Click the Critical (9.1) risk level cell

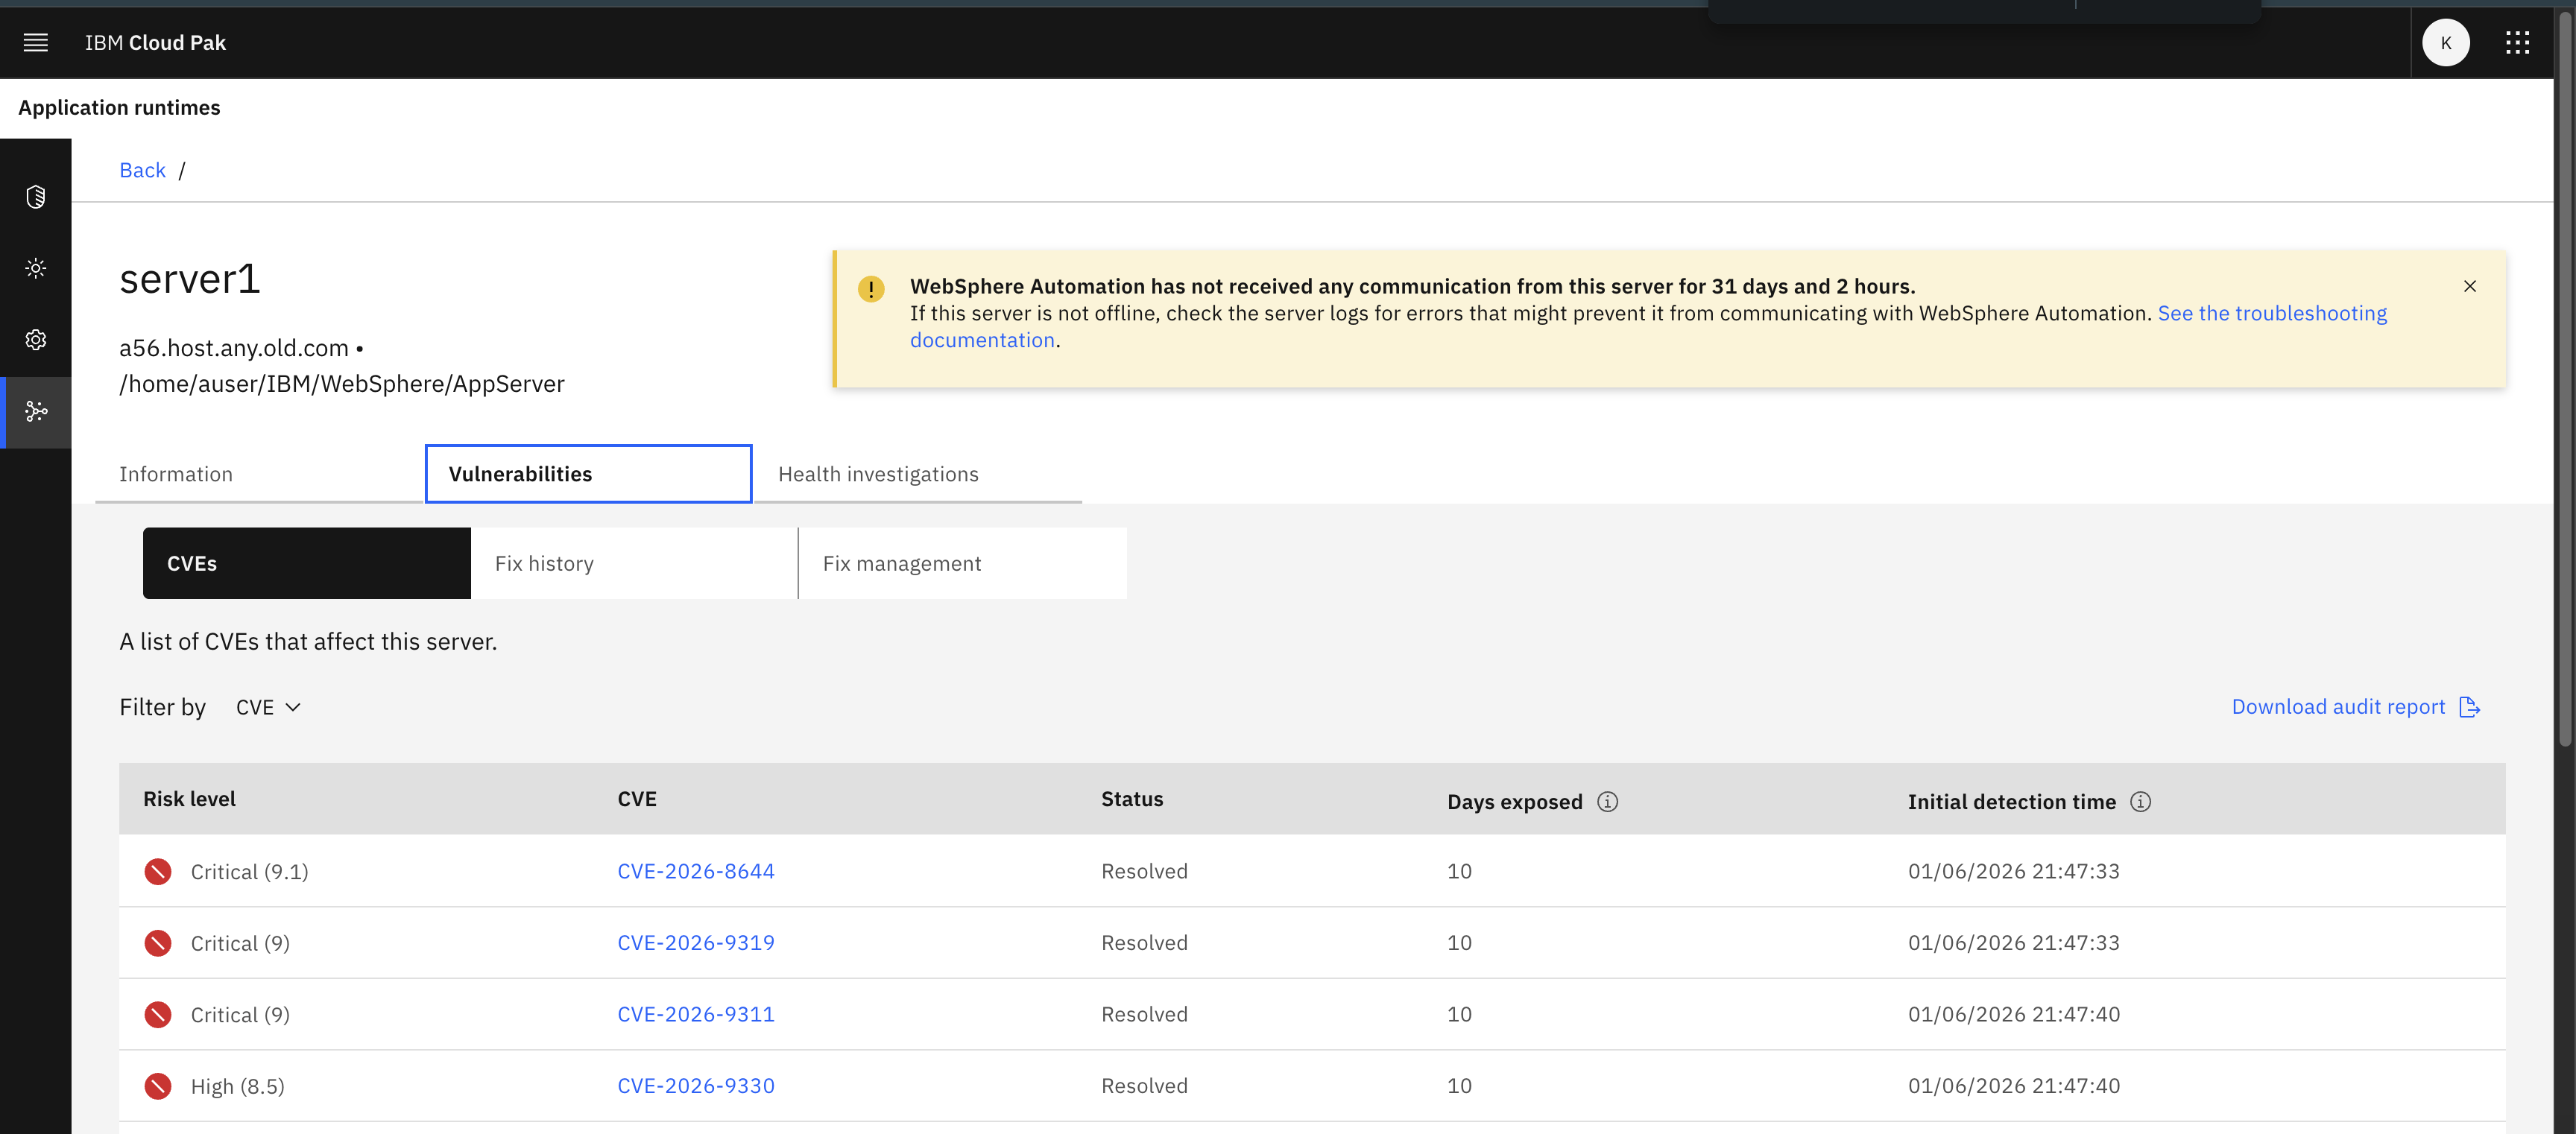(x=249, y=872)
